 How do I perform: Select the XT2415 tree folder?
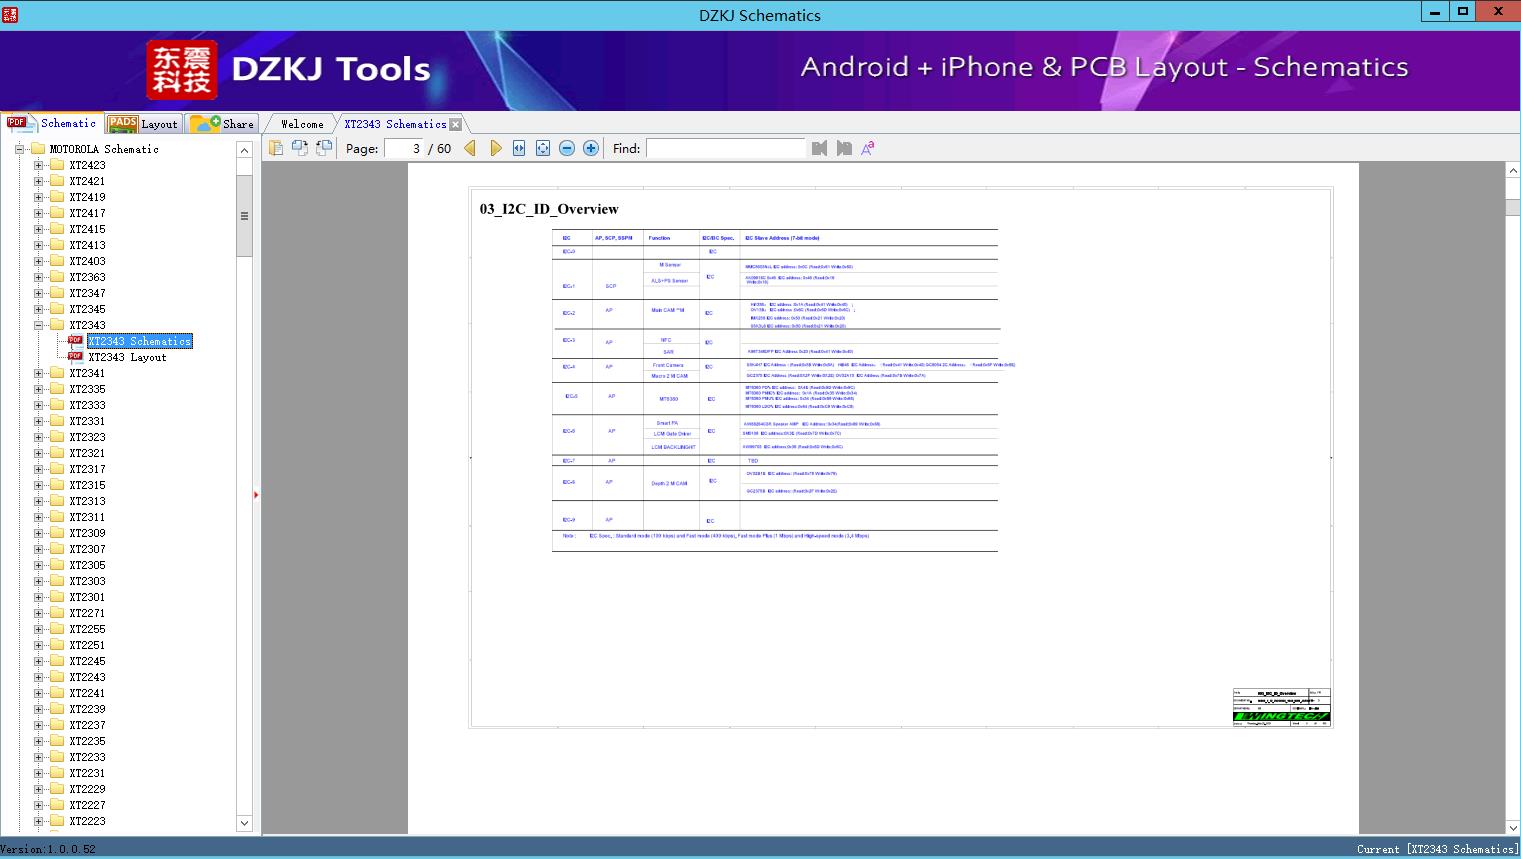click(87, 229)
